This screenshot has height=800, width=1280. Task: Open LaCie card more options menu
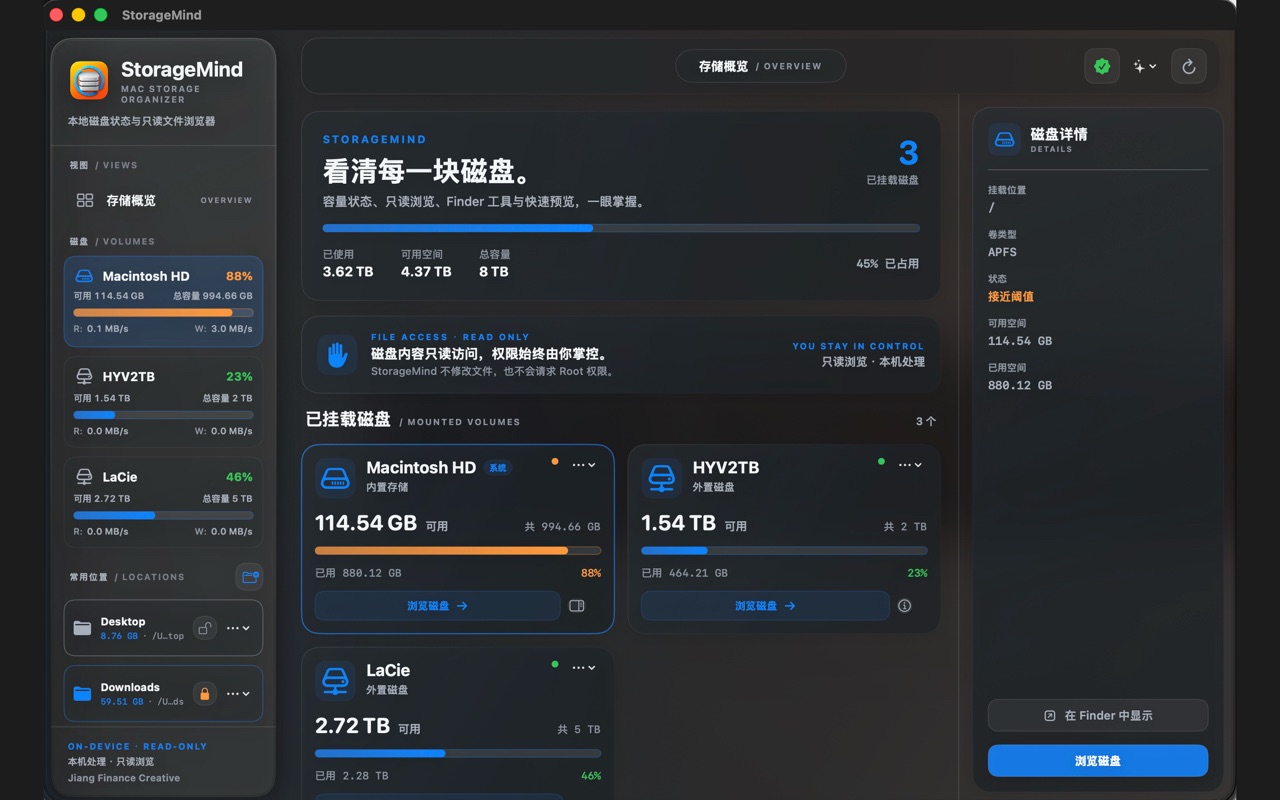(584, 667)
